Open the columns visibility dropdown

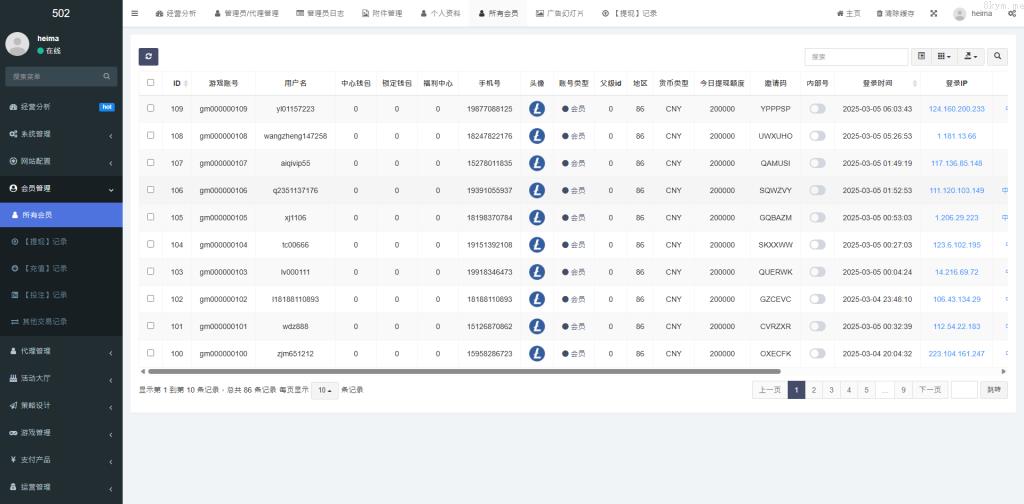945,57
